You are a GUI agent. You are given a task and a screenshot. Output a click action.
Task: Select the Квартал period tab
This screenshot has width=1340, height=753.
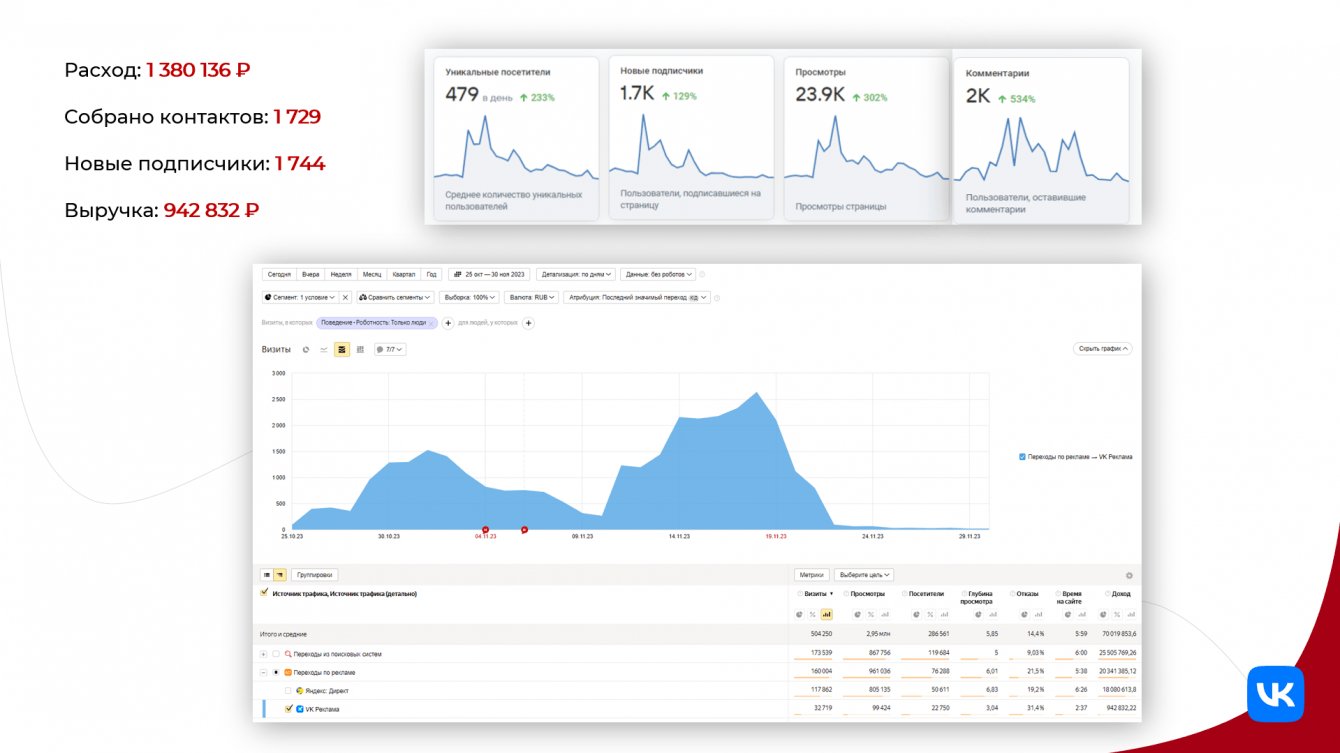[x=404, y=274]
